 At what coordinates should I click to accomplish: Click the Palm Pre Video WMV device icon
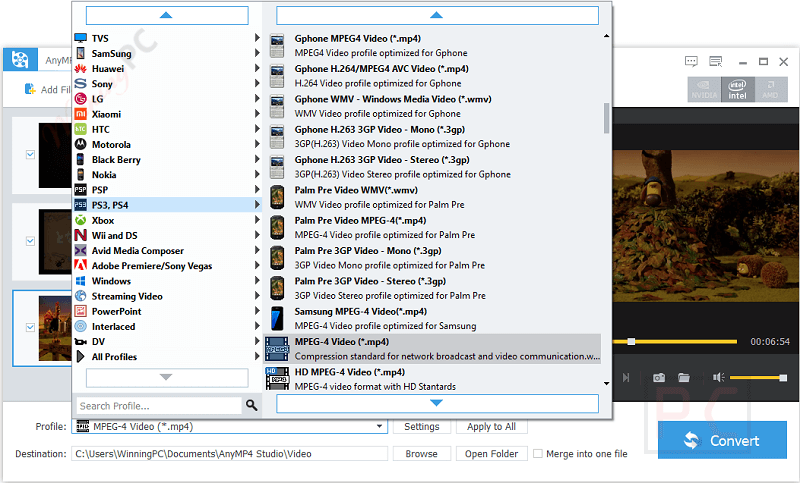[277, 197]
